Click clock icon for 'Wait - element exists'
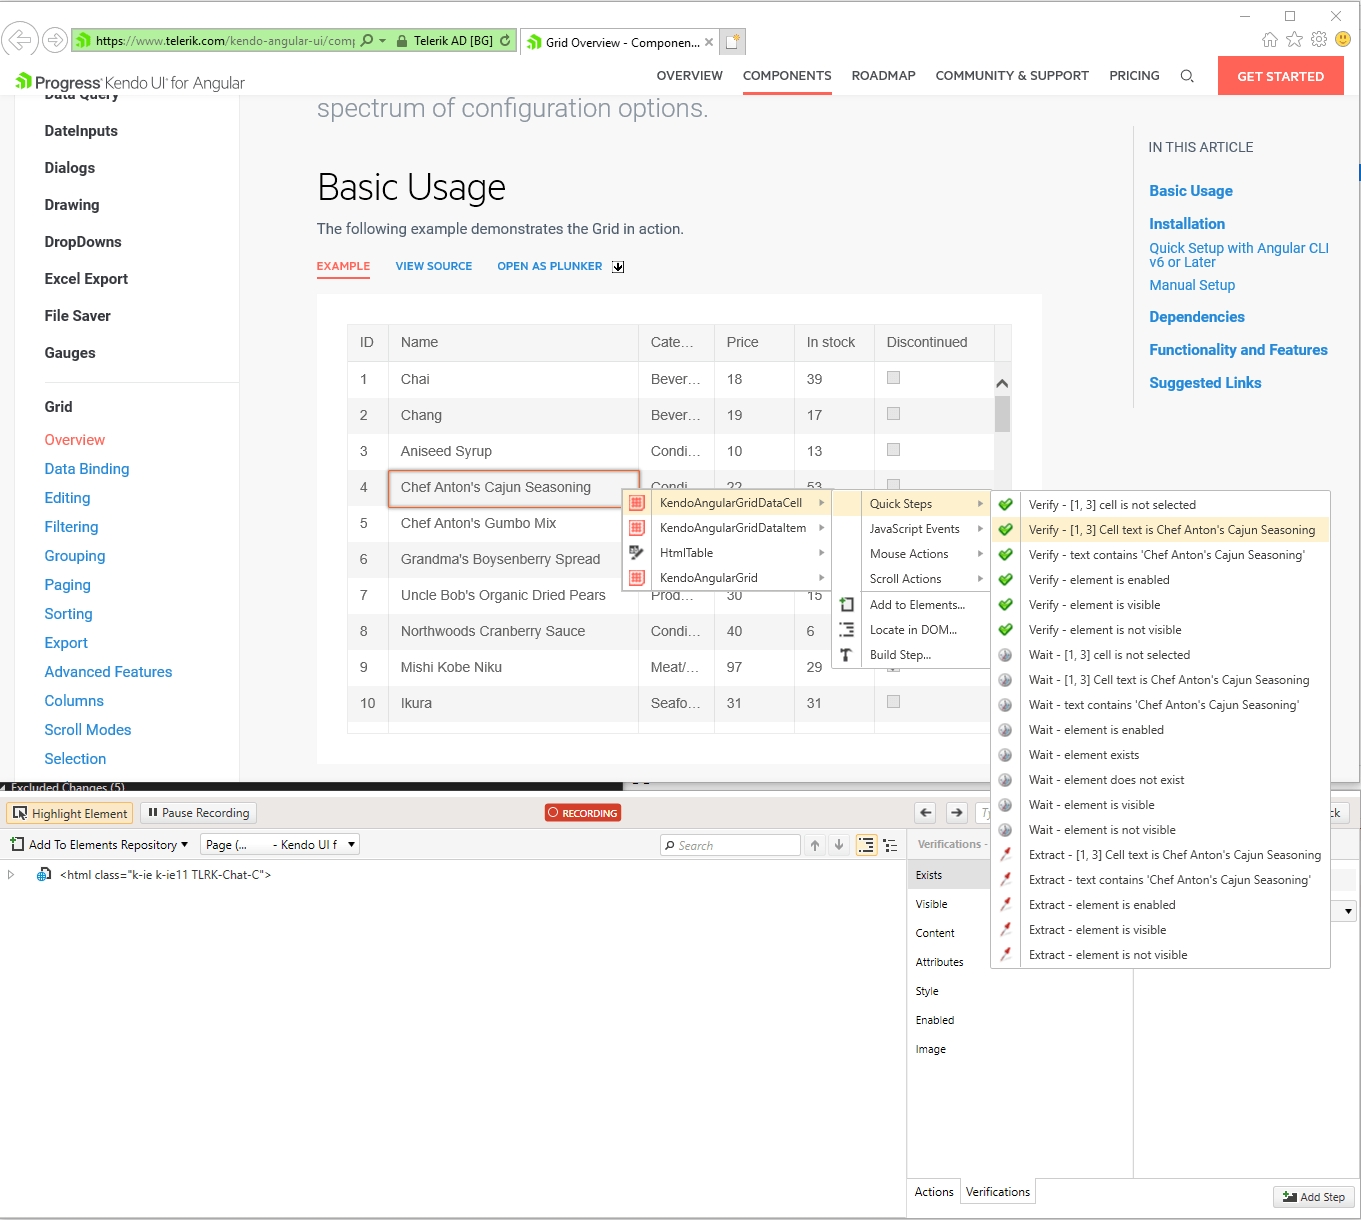The height and width of the screenshot is (1220, 1361). tap(1006, 754)
